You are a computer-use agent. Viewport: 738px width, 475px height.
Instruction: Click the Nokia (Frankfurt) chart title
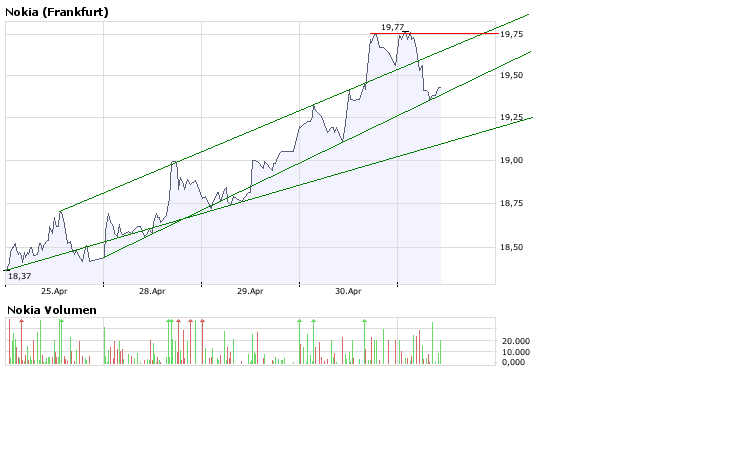click(56, 12)
